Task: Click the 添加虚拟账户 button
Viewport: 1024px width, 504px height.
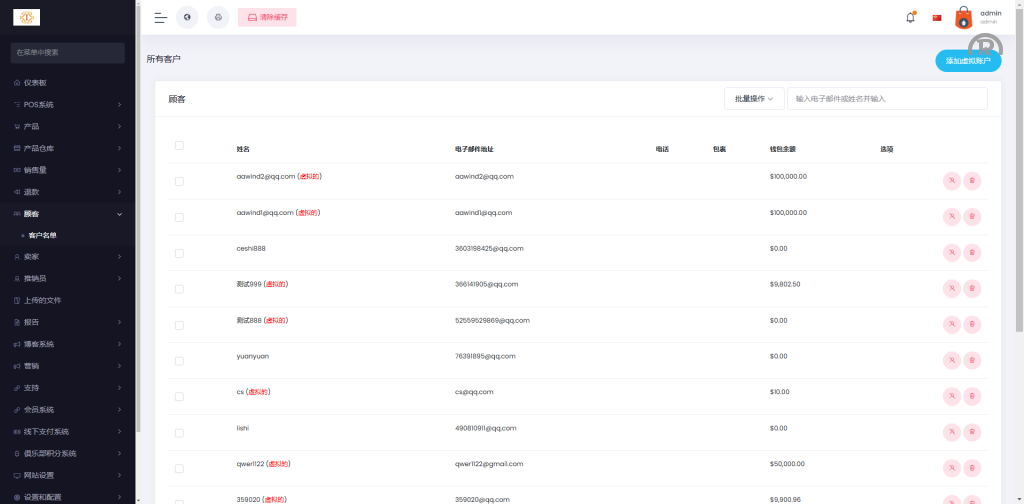Action: tap(968, 61)
